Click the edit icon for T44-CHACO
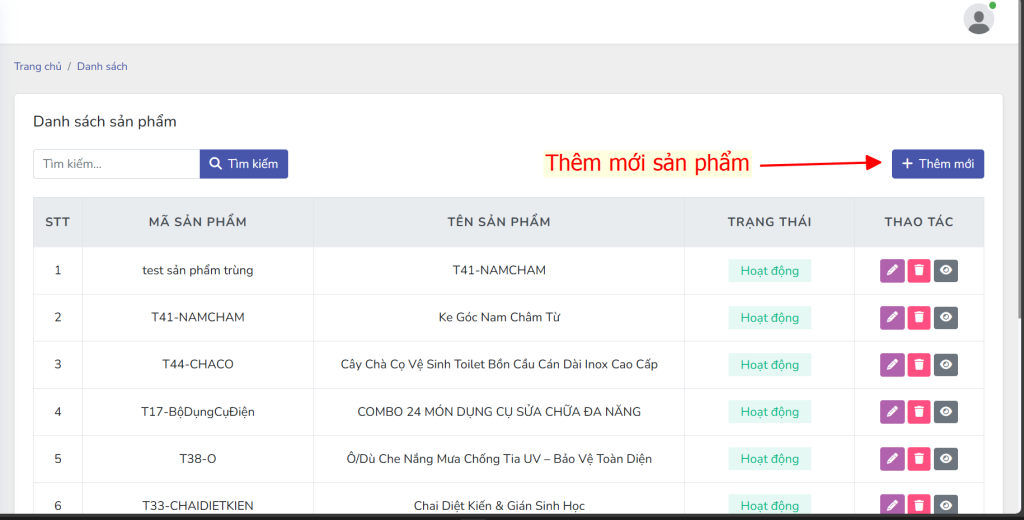 tap(892, 364)
